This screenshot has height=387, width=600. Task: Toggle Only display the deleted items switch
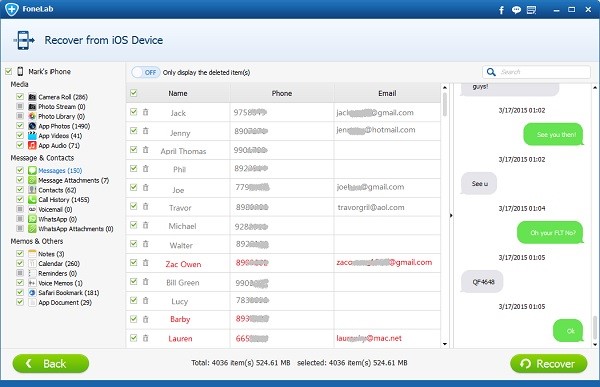point(145,72)
